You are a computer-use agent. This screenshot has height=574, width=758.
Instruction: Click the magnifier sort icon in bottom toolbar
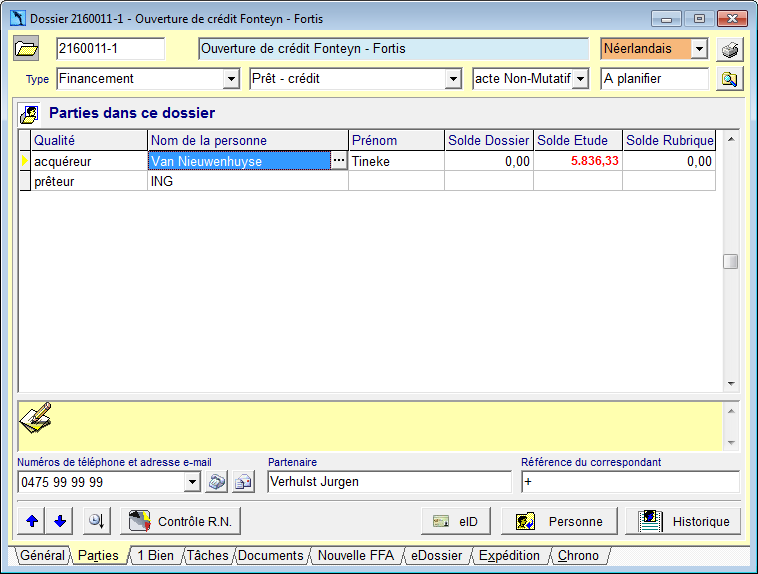[x=97, y=521]
